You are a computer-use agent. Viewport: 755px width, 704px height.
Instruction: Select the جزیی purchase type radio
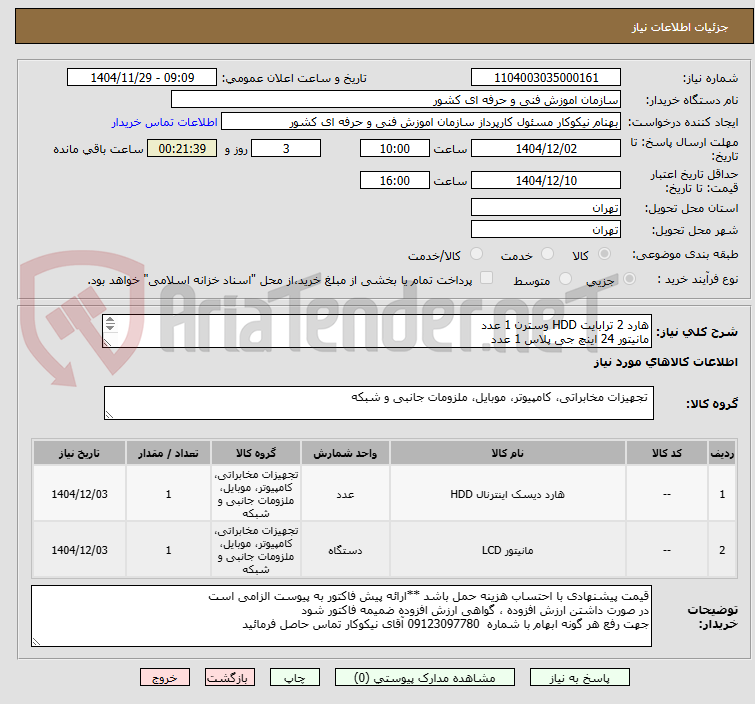tap(629, 279)
